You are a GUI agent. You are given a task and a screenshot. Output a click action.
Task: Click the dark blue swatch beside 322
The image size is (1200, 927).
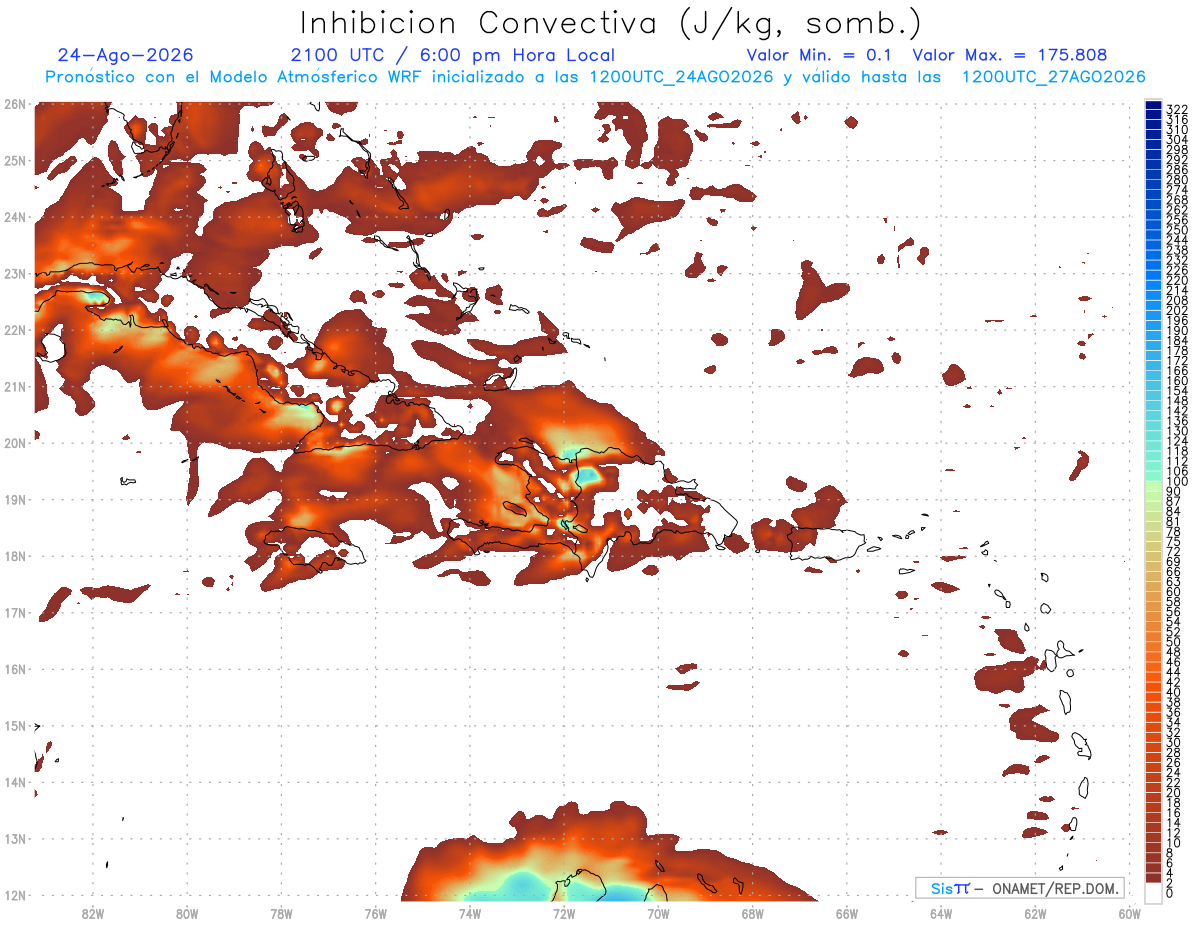[x=1153, y=105]
